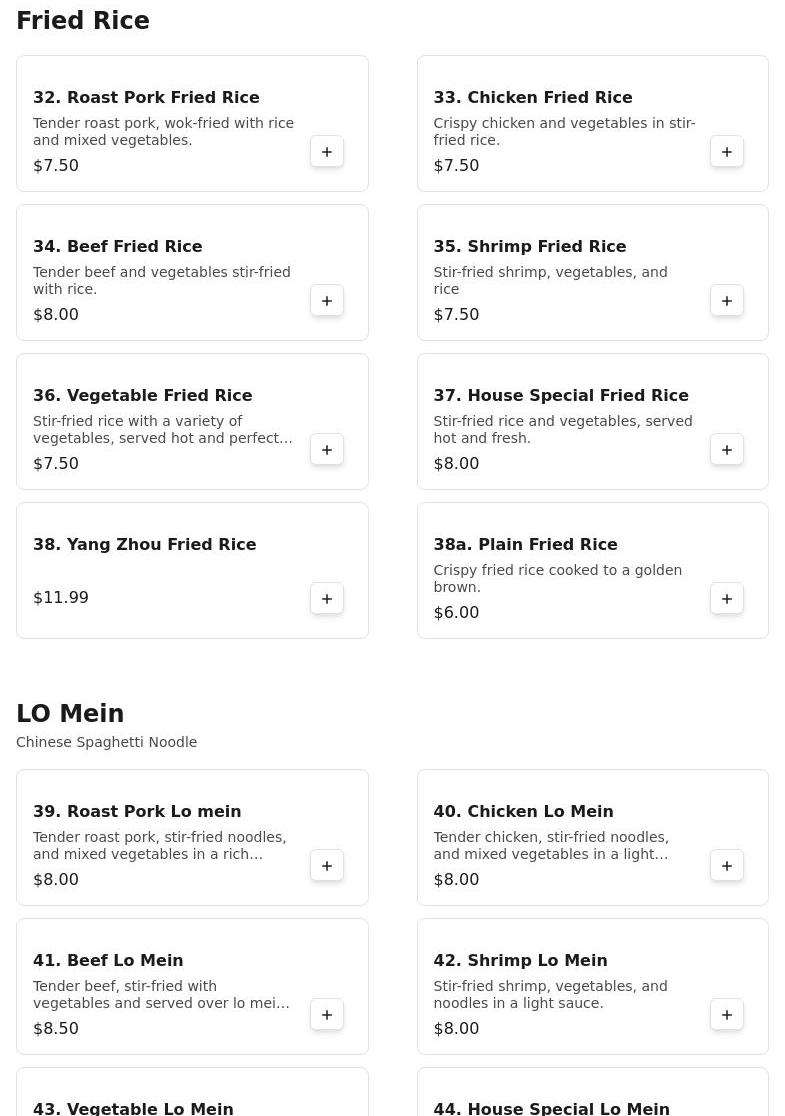Screen dimensions: 785x1116
Task: Add Vegetable Fried Rice to cart
Action: coord(327,450)
